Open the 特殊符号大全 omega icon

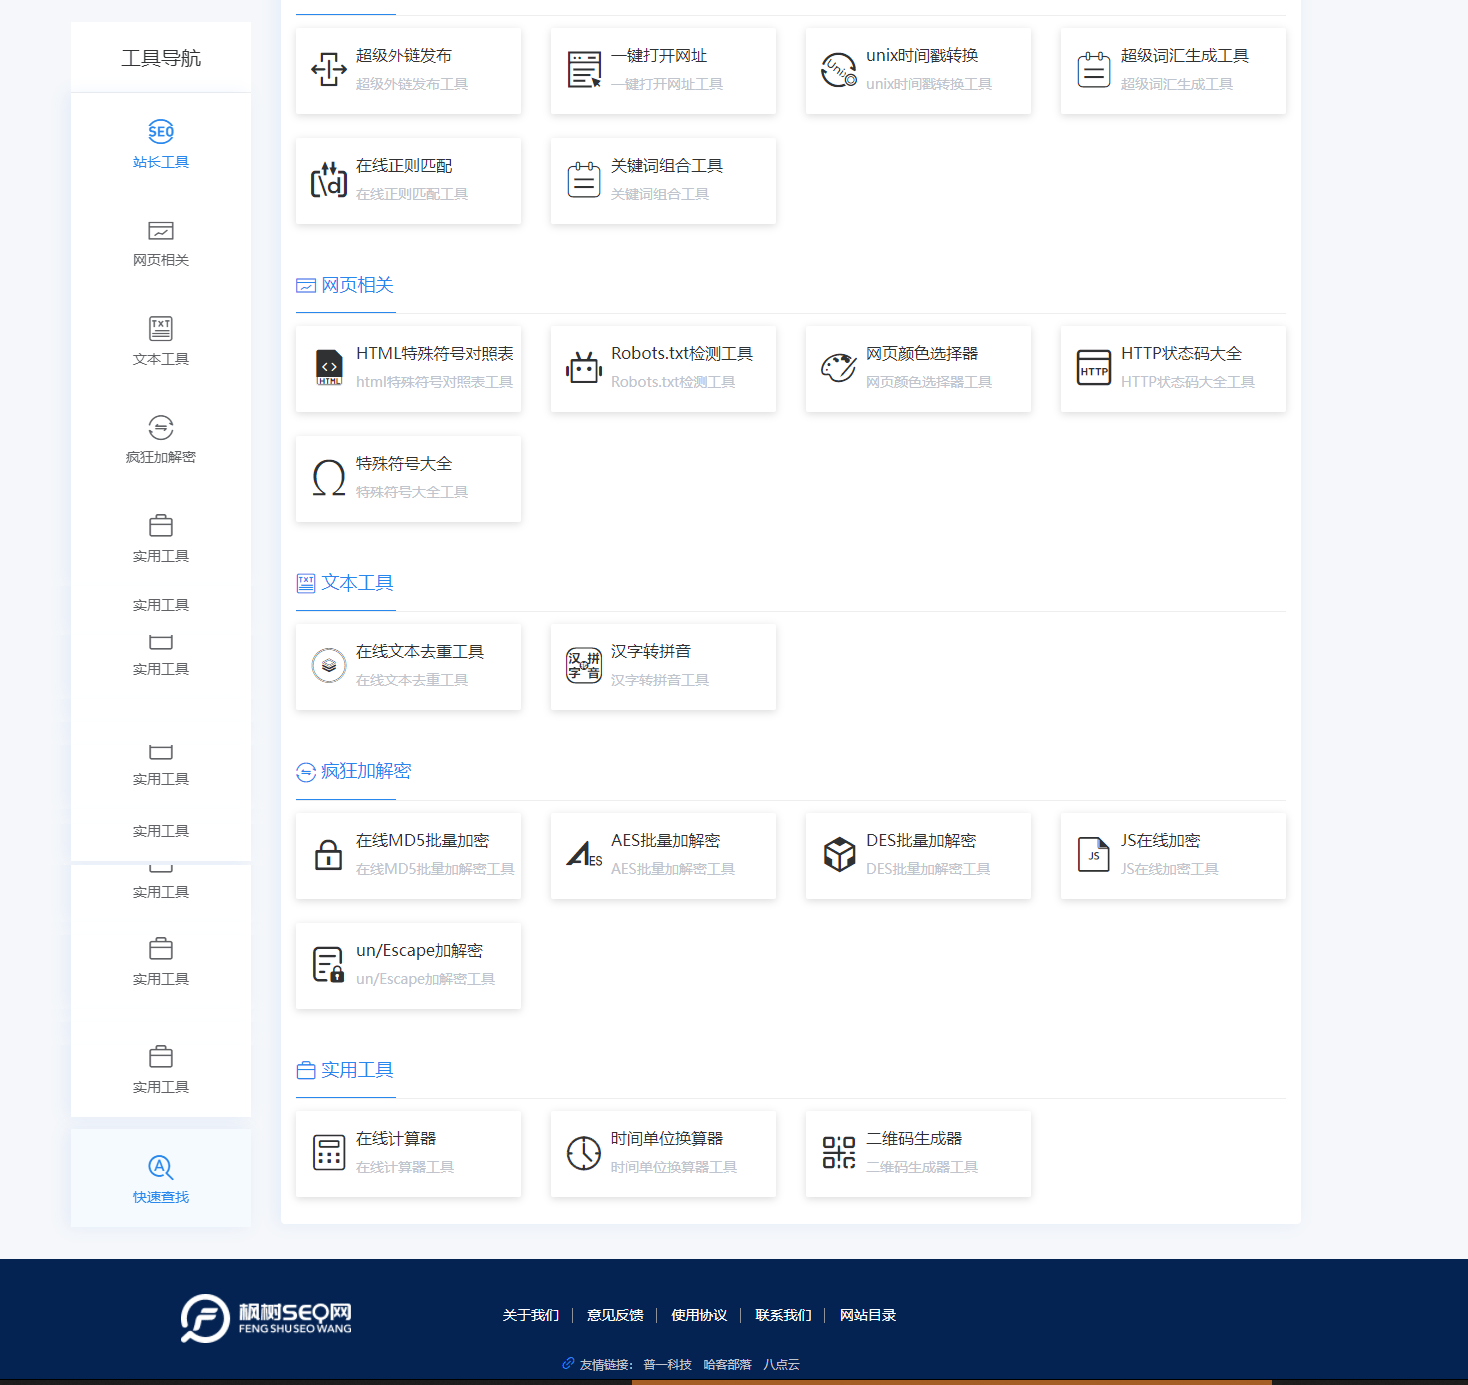click(329, 478)
